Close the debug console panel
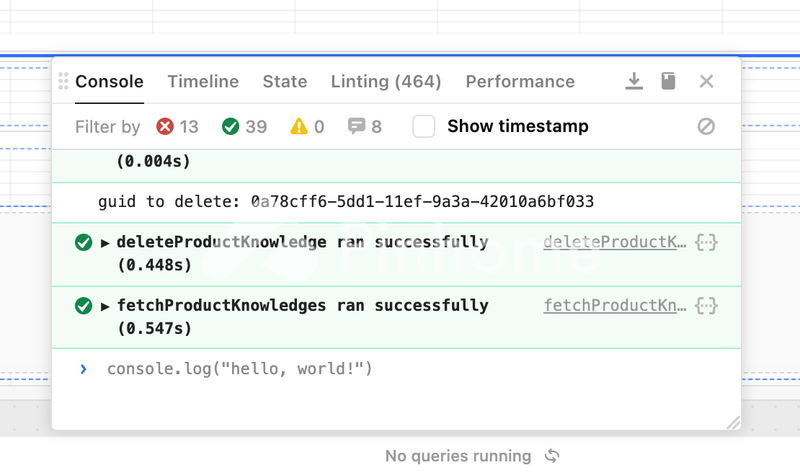Viewport: 800px width, 476px height. [706, 81]
